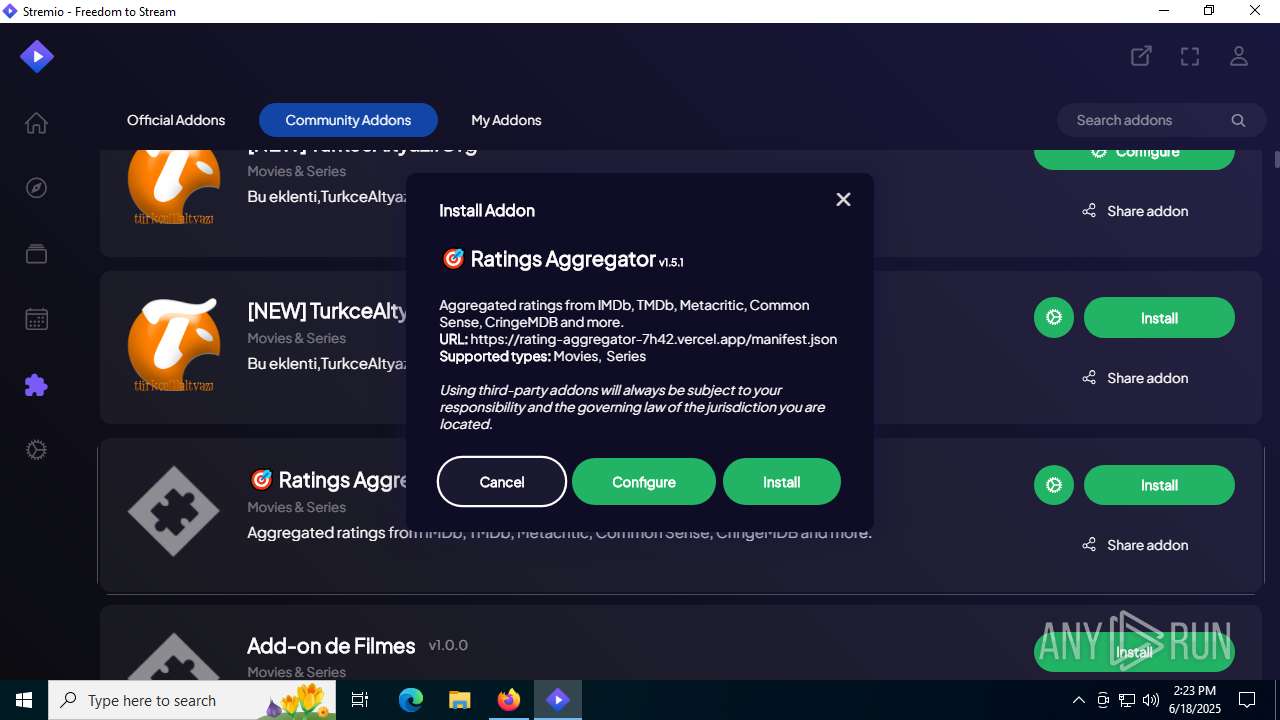Screen dimensions: 1280x720
Task: Click the Ratings Aggregator dialog title
Action: pos(563,259)
